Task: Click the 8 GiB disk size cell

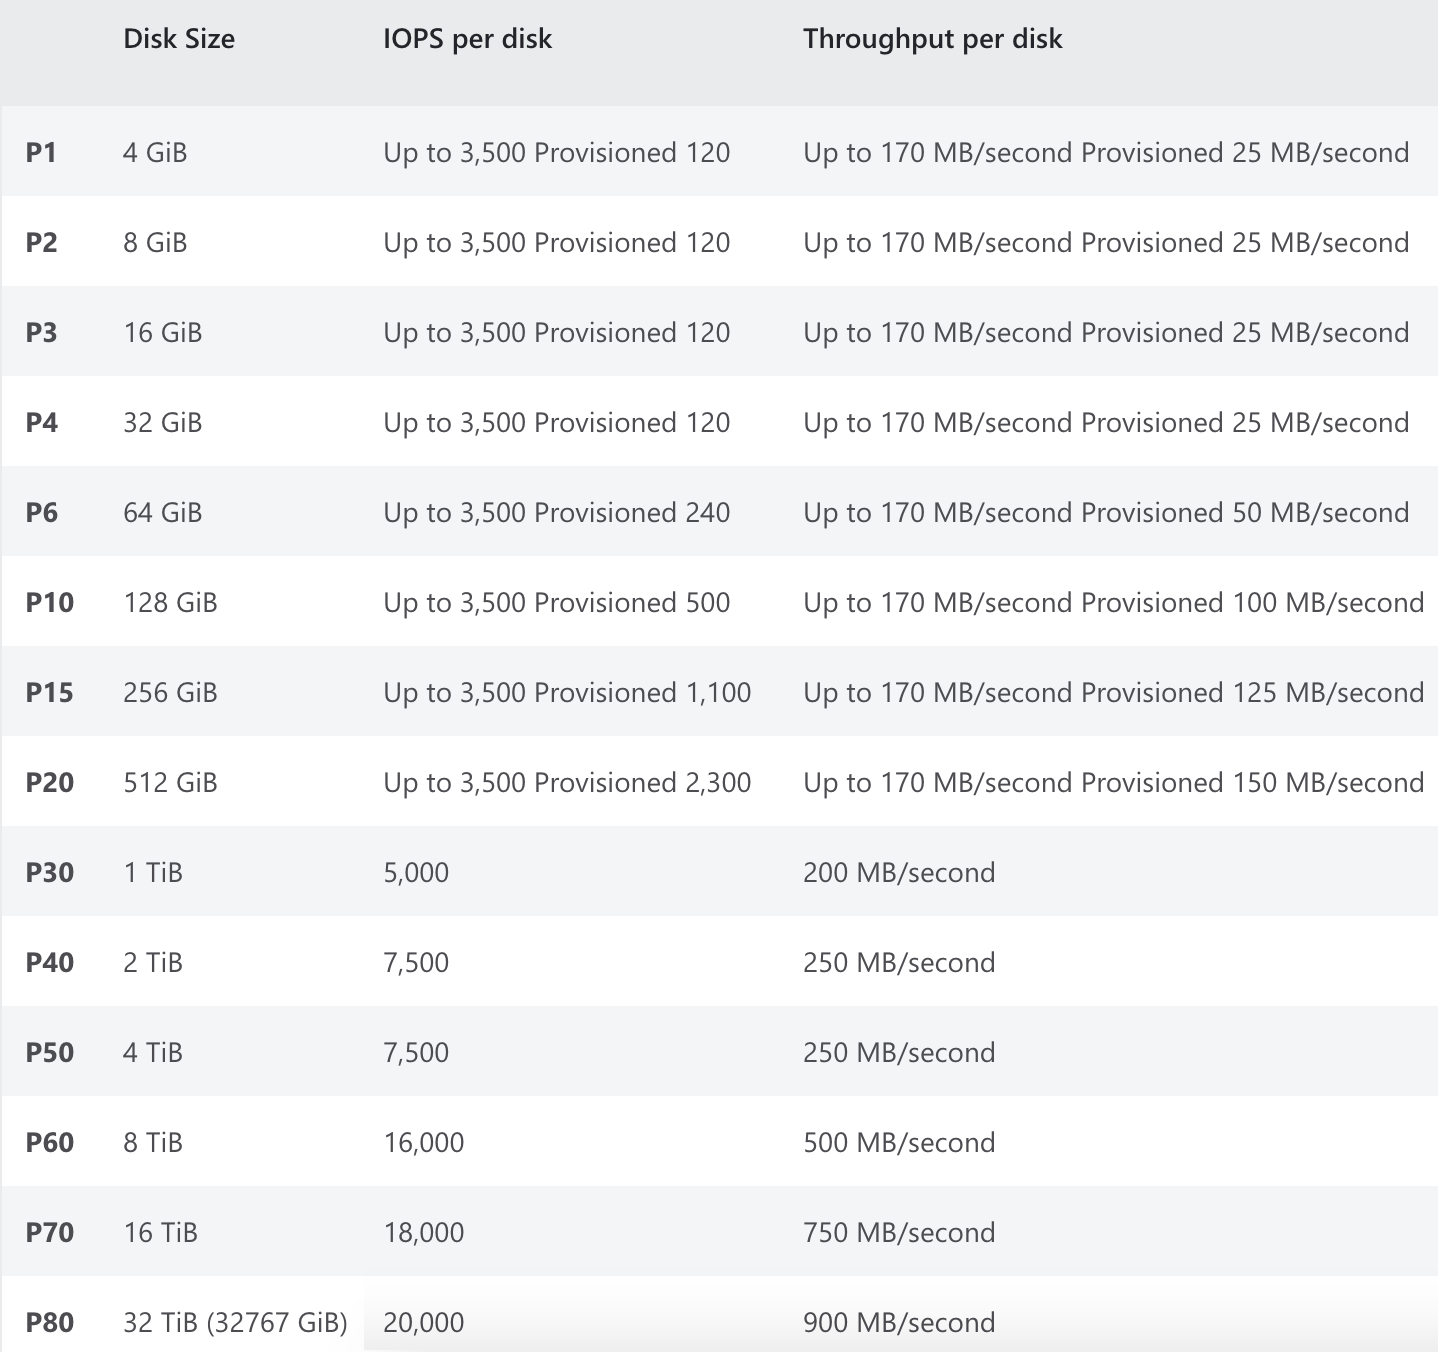Action: [155, 243]
